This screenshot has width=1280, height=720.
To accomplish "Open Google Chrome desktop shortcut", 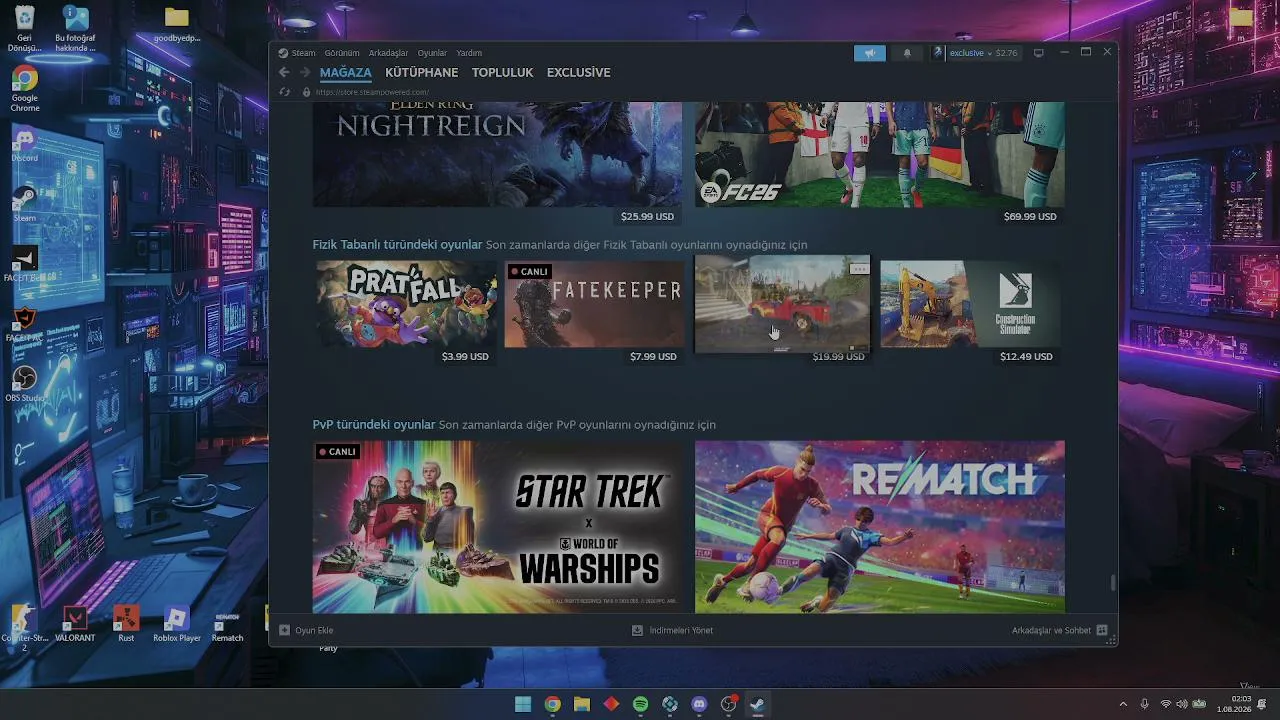I will tap(25, 88).
